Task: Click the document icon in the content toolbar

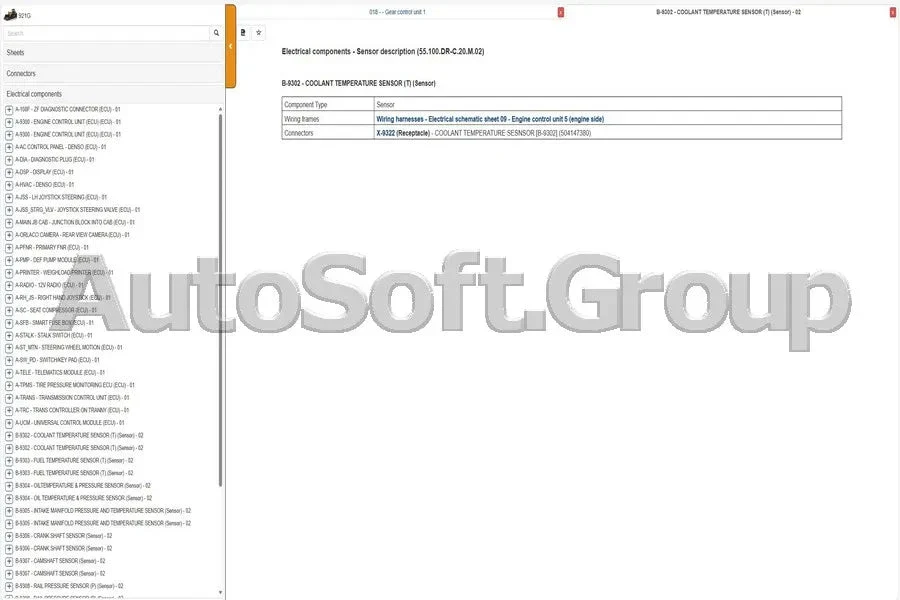Action: (243, 32)
